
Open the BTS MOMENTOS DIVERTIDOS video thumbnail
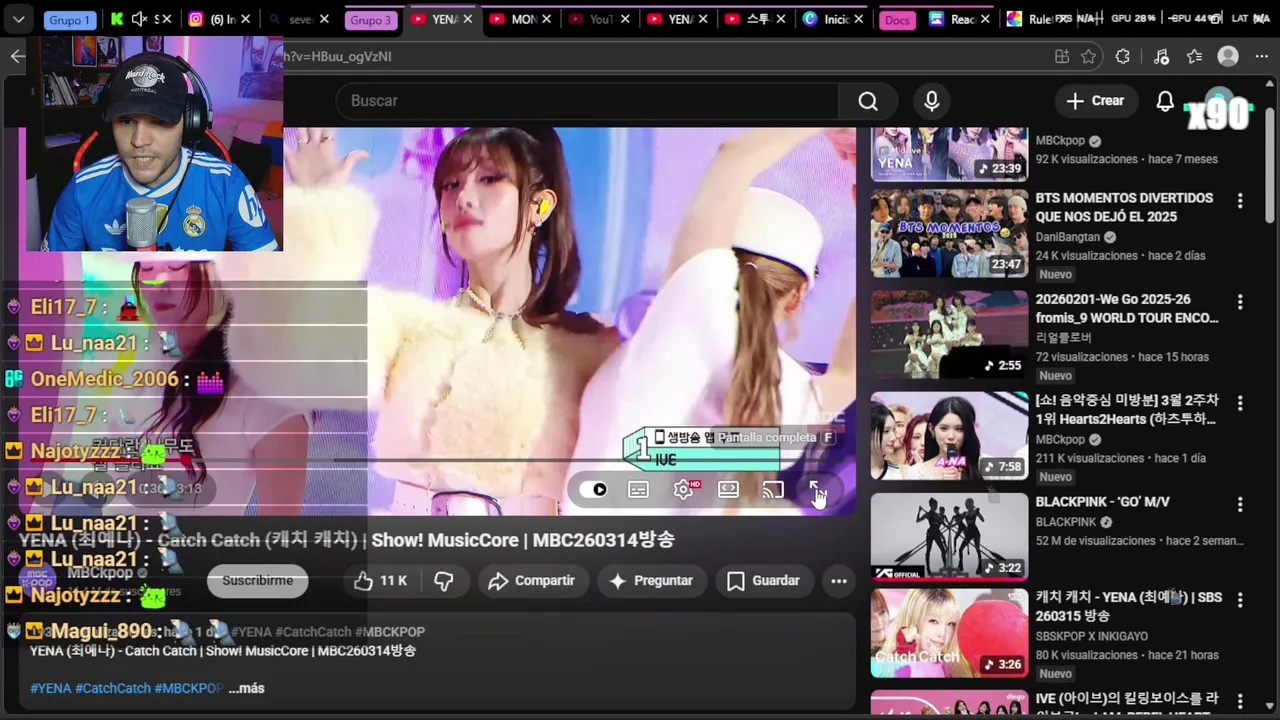949,234
